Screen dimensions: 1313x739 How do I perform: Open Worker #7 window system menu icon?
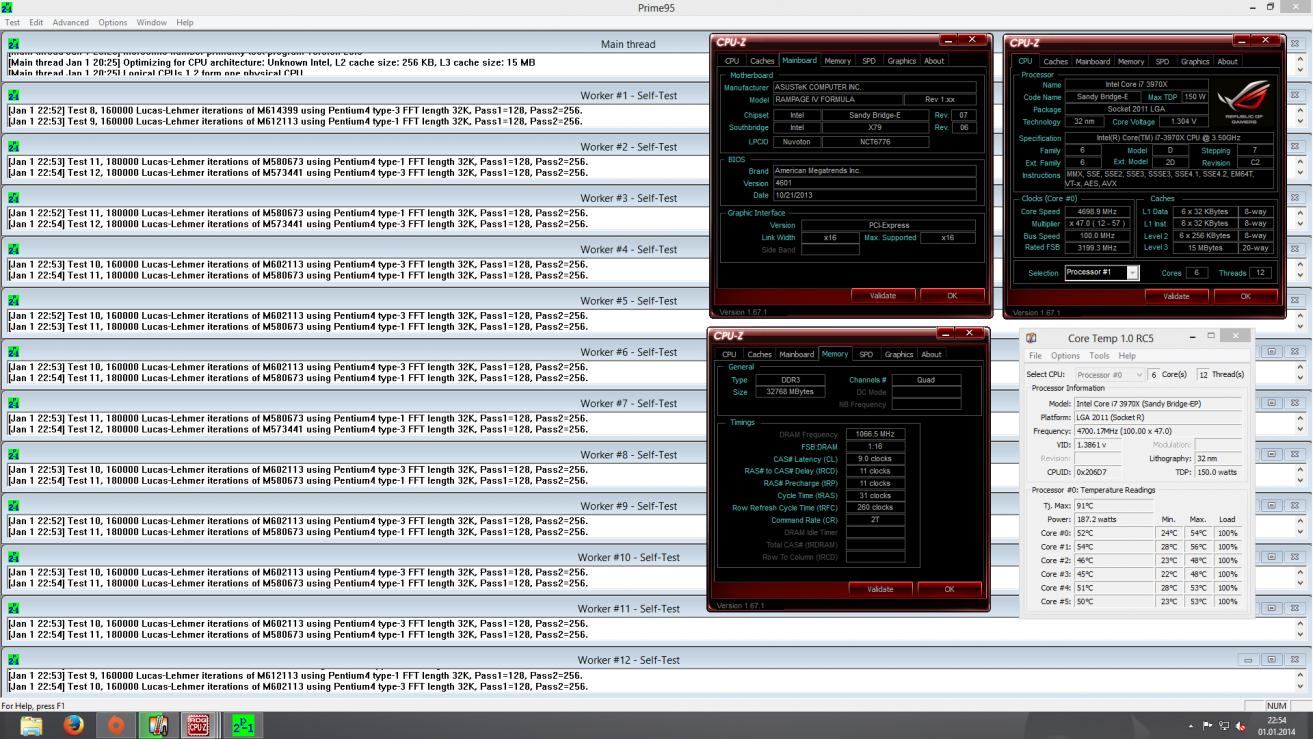tap(14, 403)
